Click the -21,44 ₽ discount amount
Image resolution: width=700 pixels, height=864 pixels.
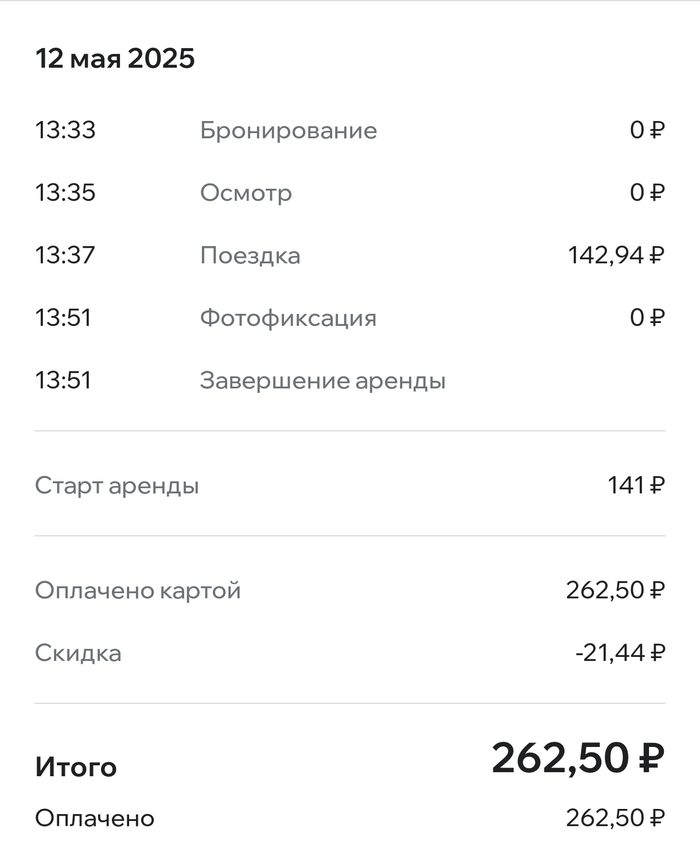620,654
